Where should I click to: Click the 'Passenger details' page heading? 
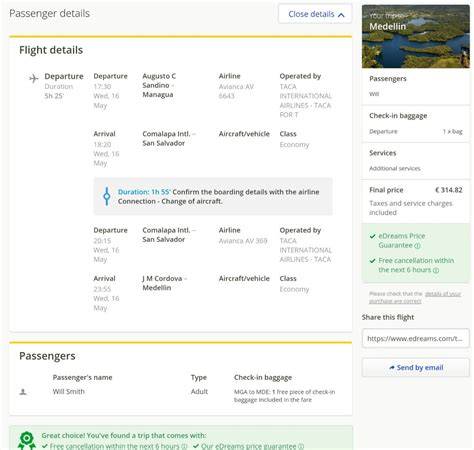pyautogui.click(x=49, y=13)
